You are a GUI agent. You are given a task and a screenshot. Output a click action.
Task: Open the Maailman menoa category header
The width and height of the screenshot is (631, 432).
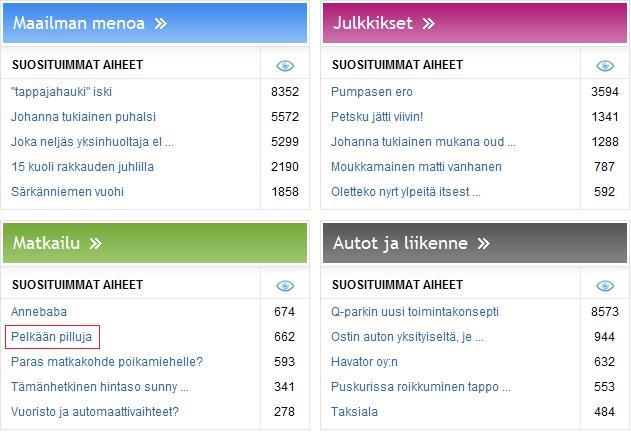click(x=155, y=23)
